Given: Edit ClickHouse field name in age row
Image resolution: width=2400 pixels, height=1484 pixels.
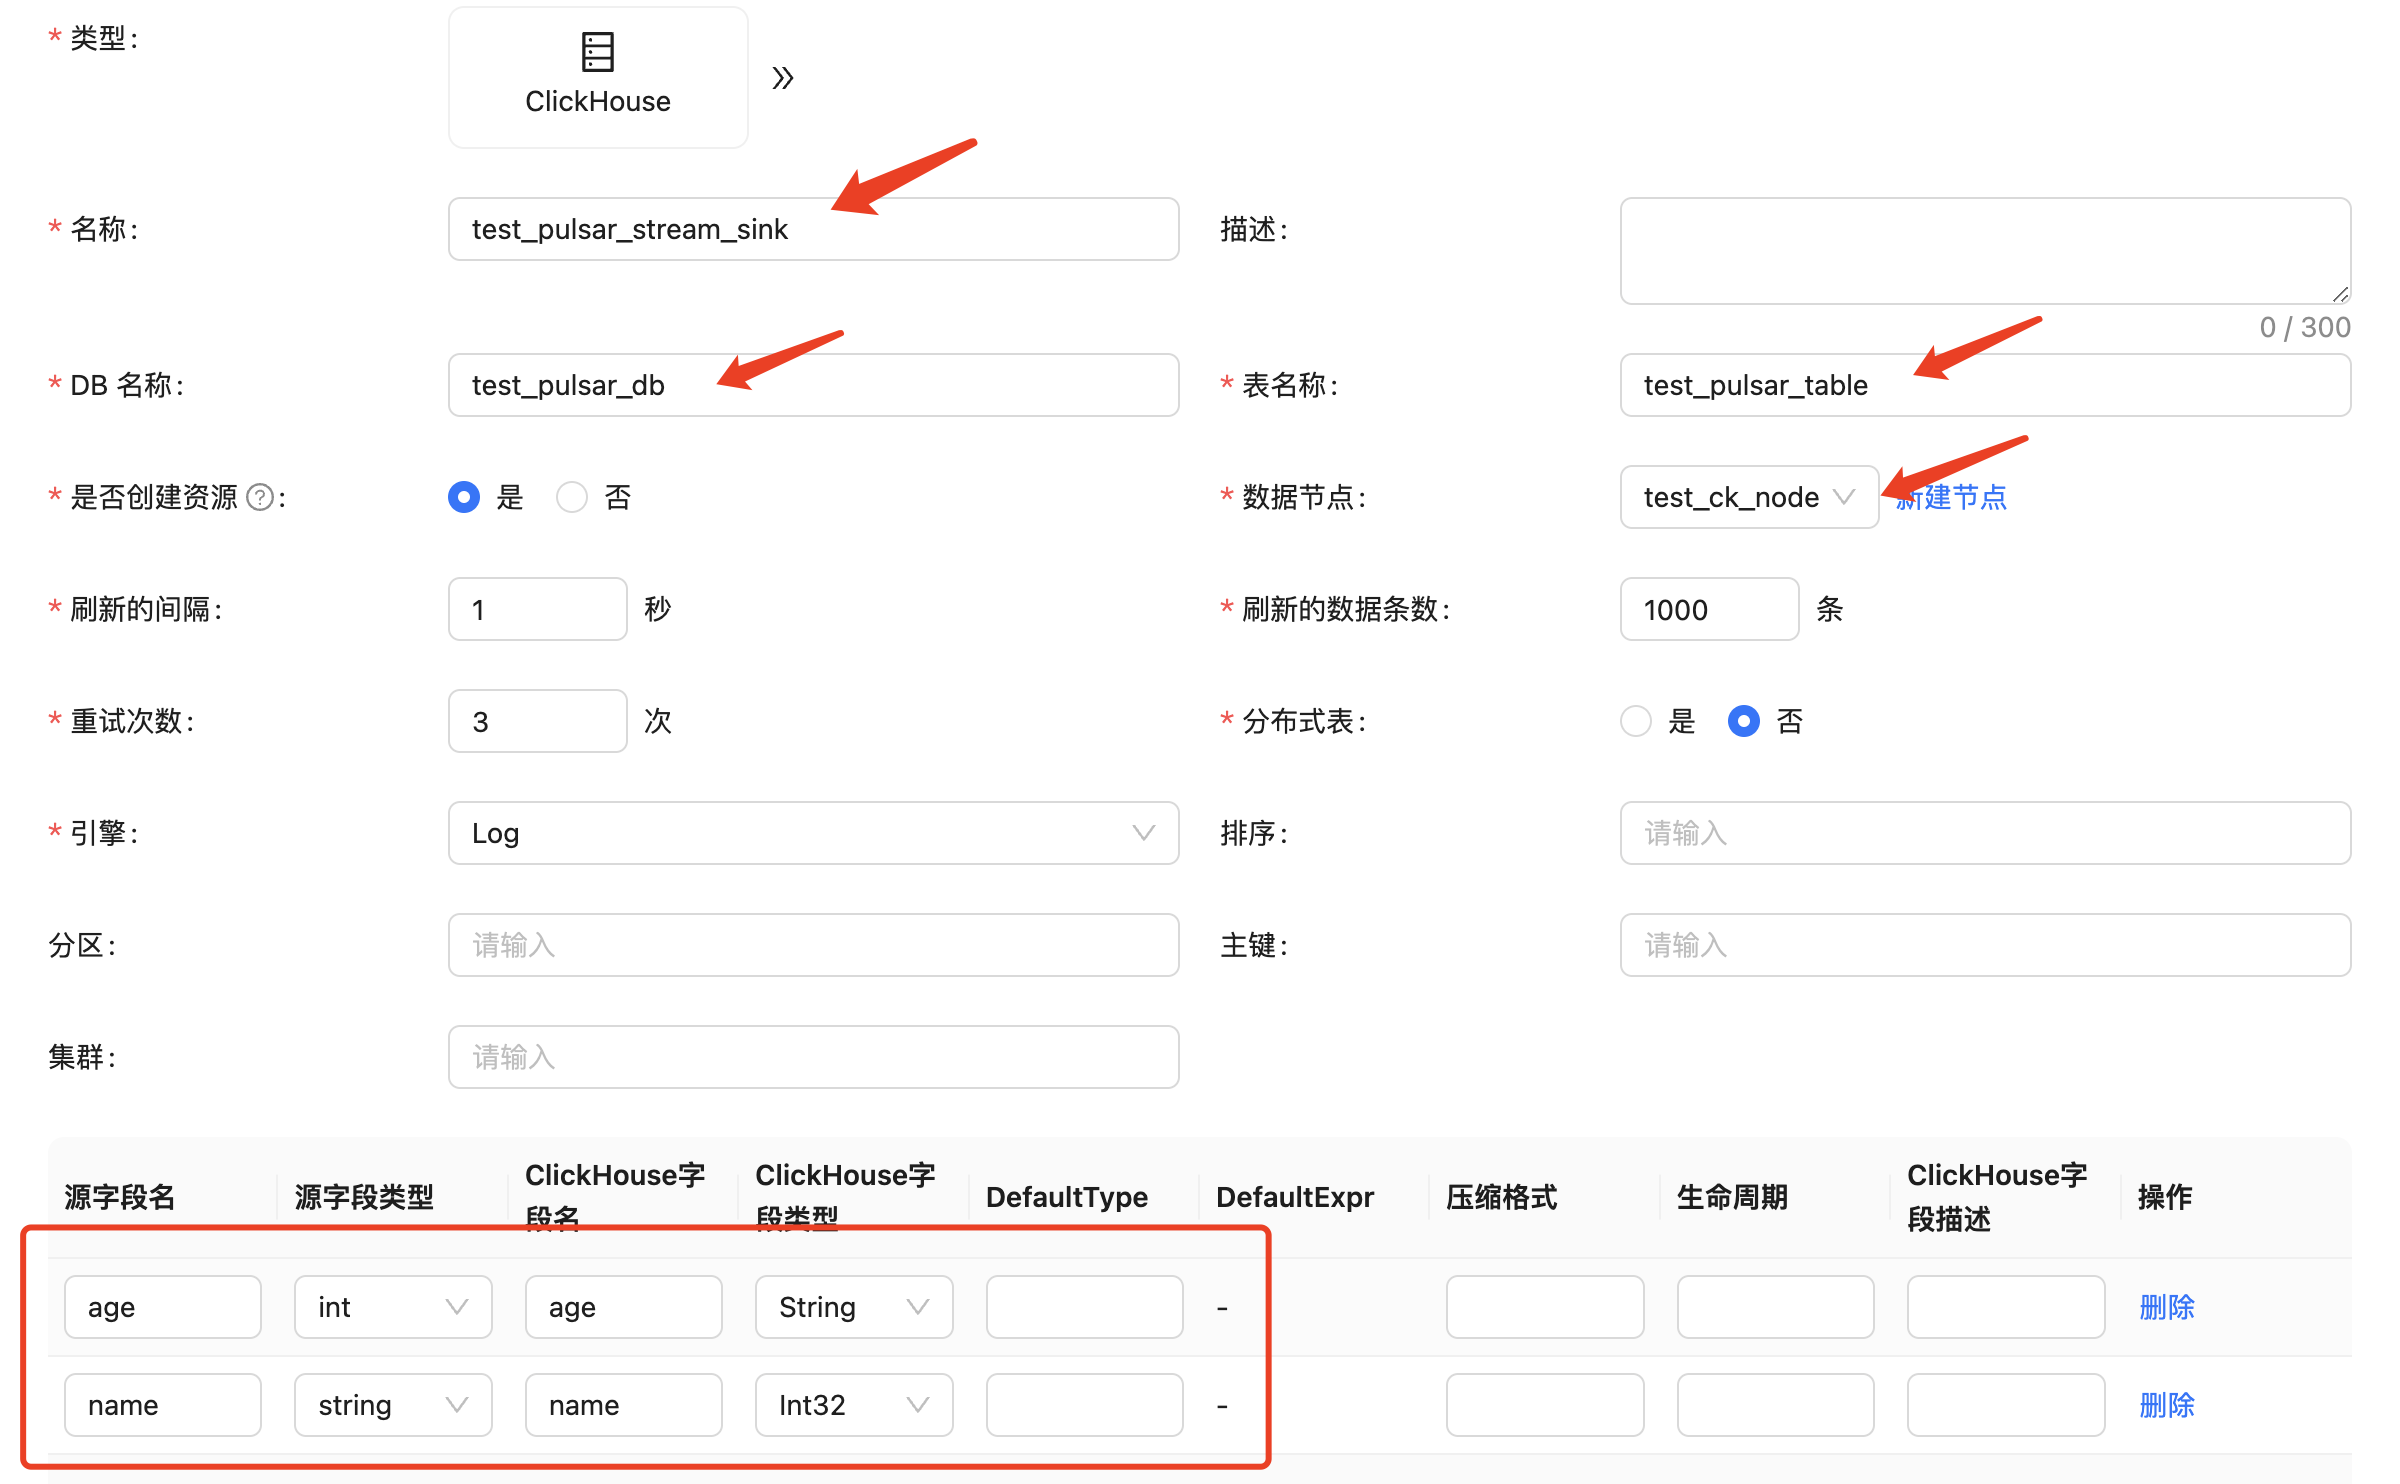Looking at the screenshot, I should 624,1307.
